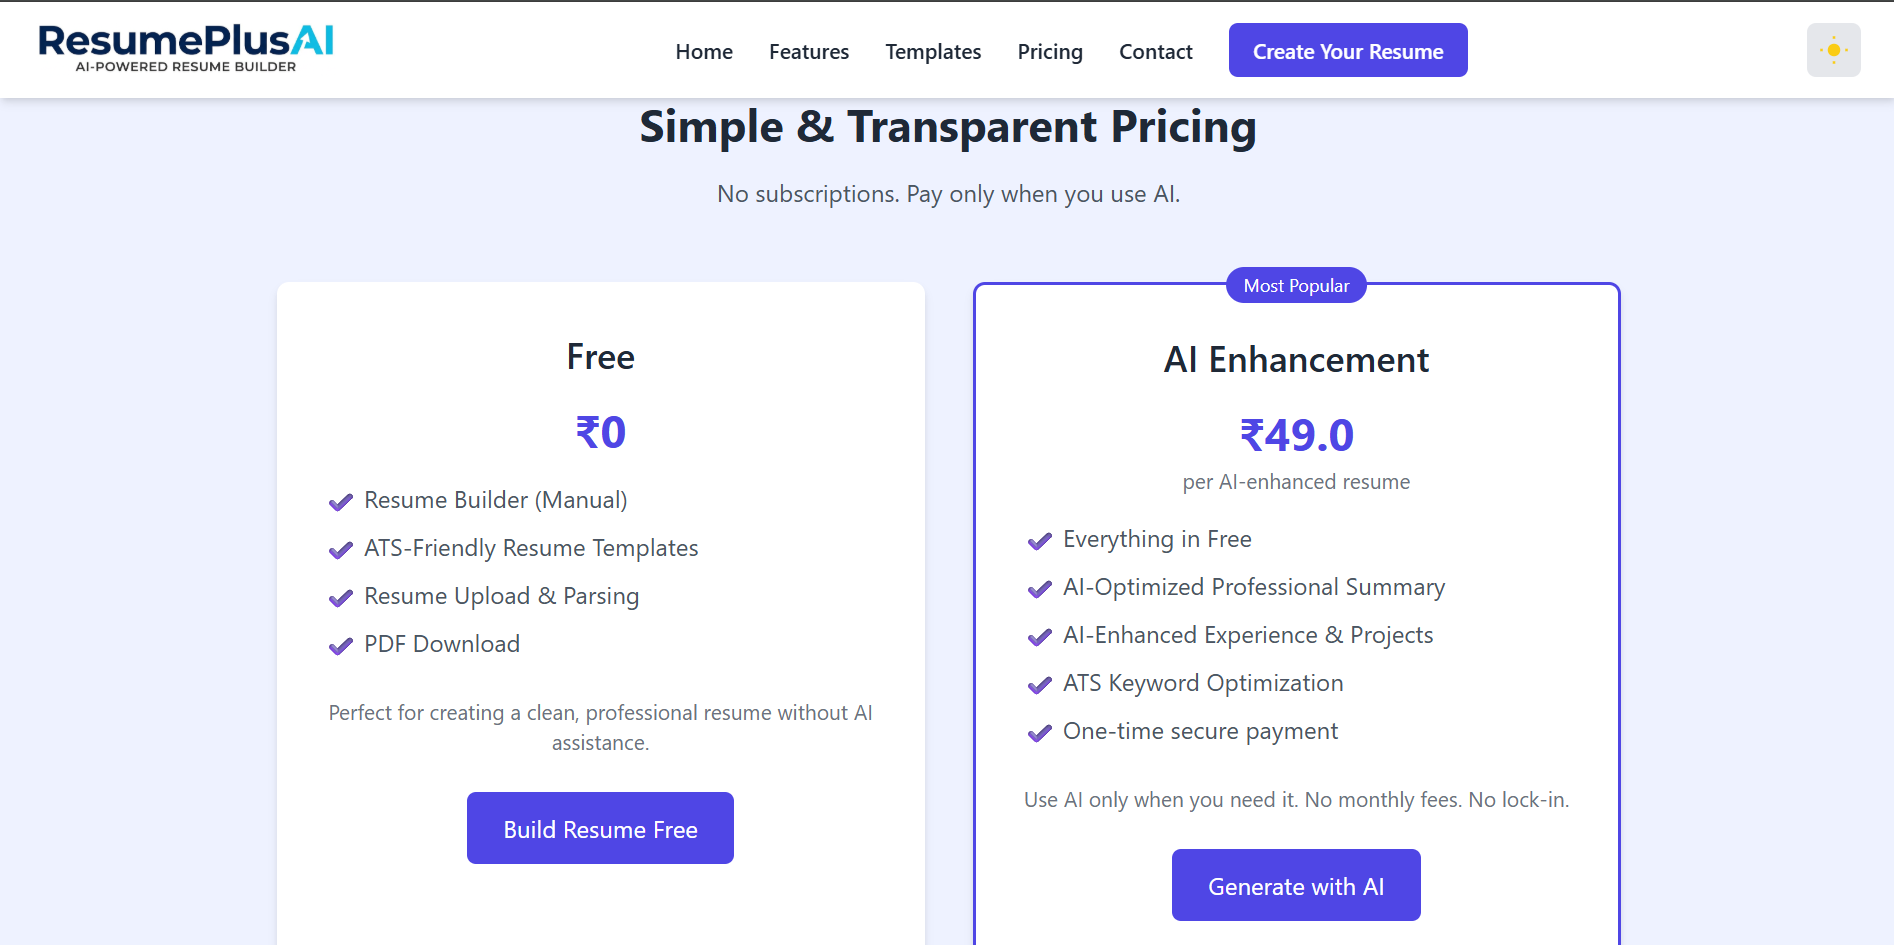Navigate to the Features page
Viewport: 1894px width, 945px height.
pos(808,51)
